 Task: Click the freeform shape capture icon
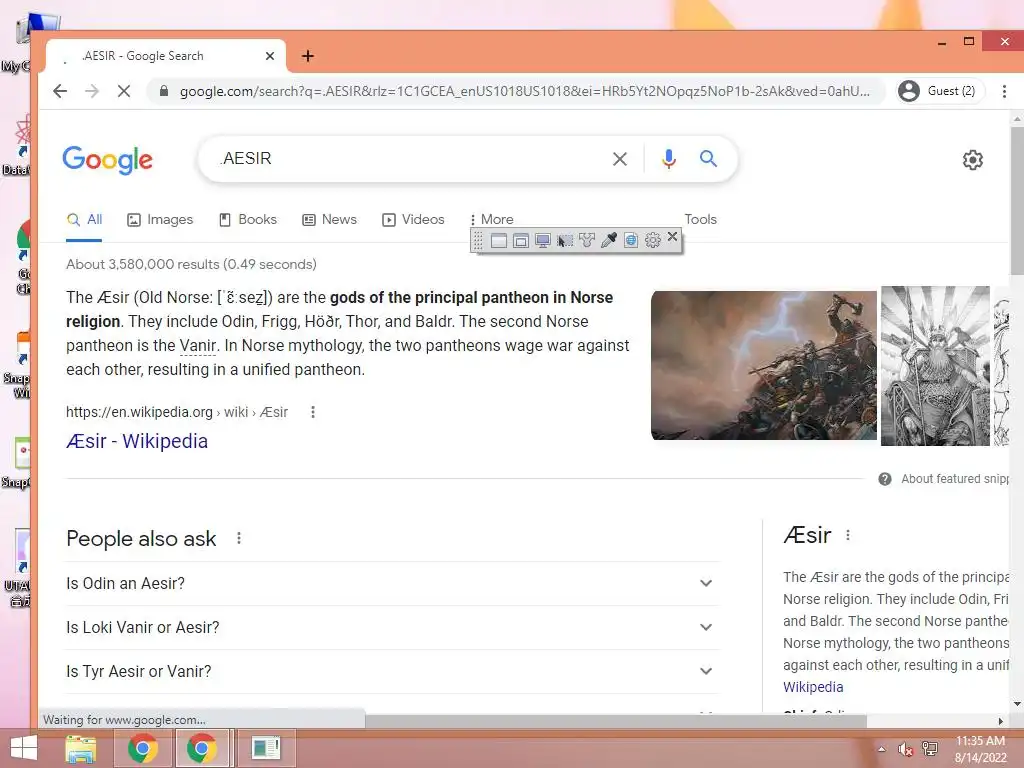click(586, 241)
